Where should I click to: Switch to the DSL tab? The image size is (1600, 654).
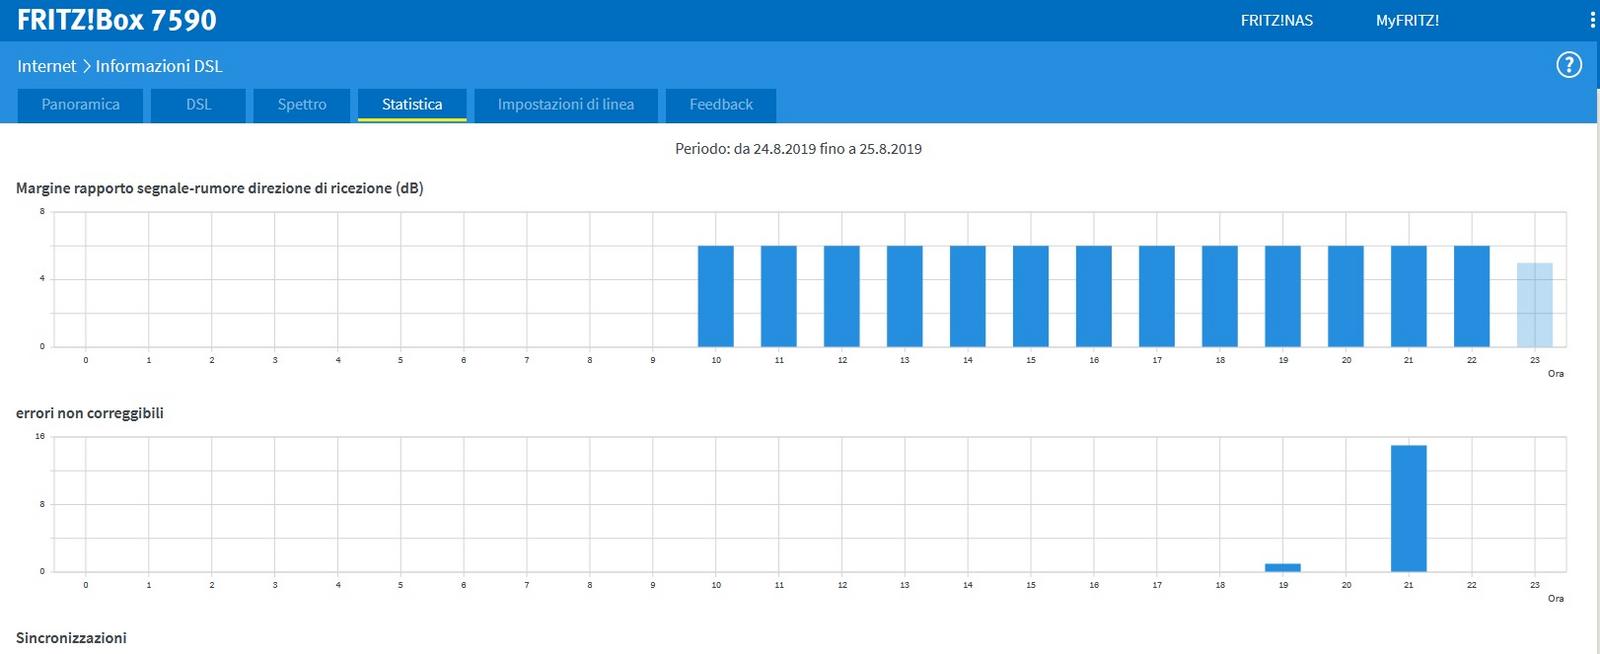(x=198, y=105)
